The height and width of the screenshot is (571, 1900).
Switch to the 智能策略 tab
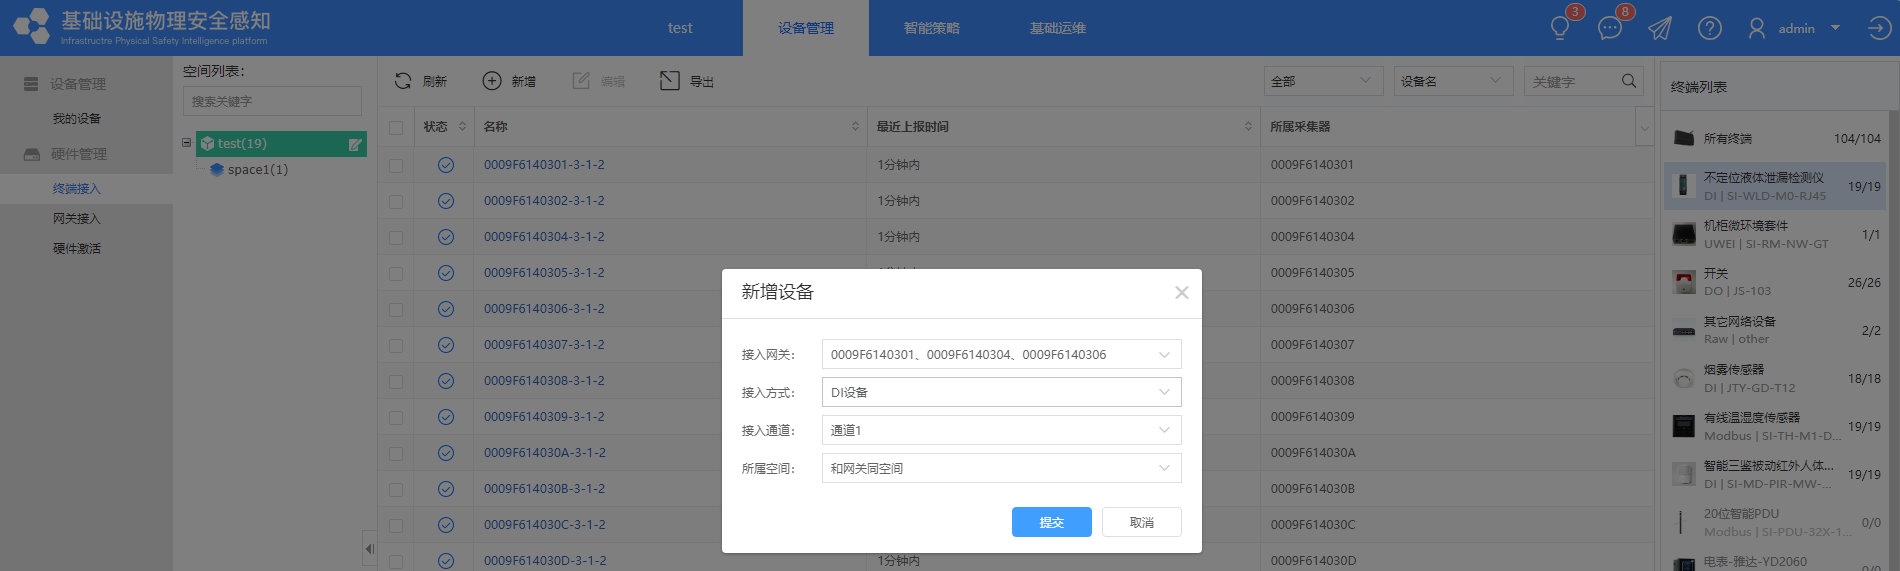click(931, 28)
